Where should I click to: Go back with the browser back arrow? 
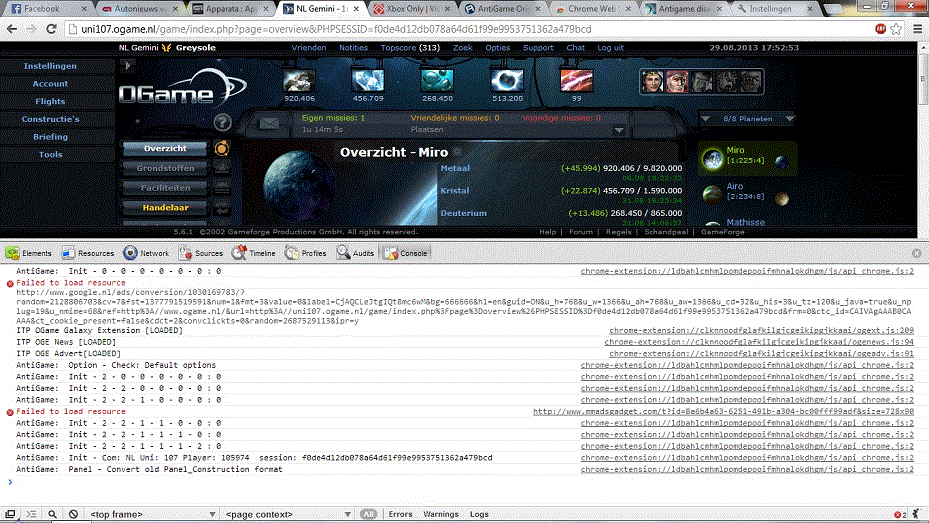coord(12,29)
